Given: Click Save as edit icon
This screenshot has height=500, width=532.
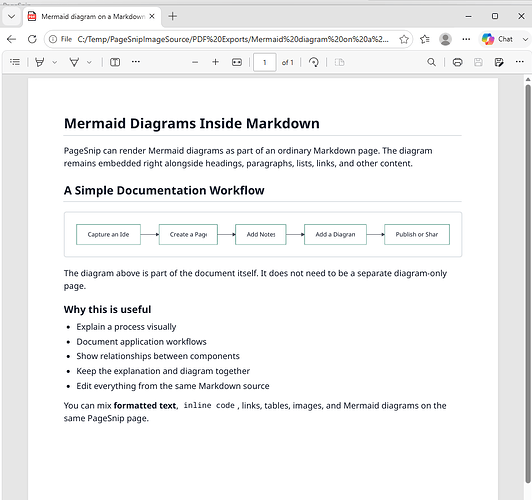Looking at the screenshot, I should pyautogui.click(x=499, y=62).
